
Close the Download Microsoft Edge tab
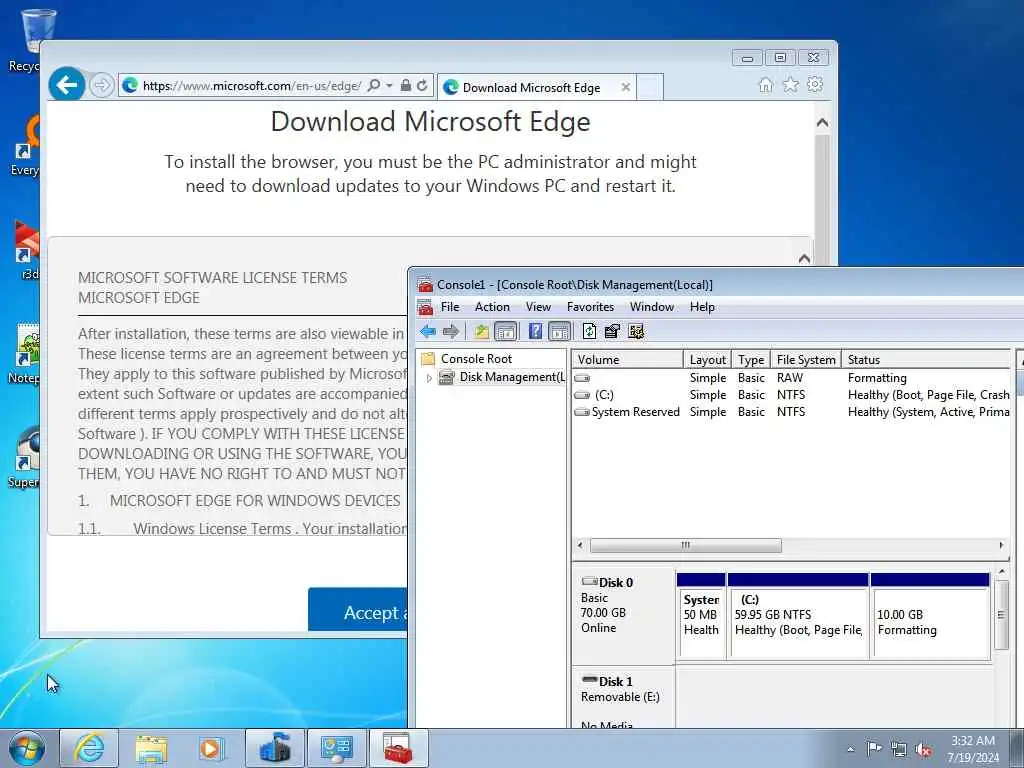pos(626,87)
